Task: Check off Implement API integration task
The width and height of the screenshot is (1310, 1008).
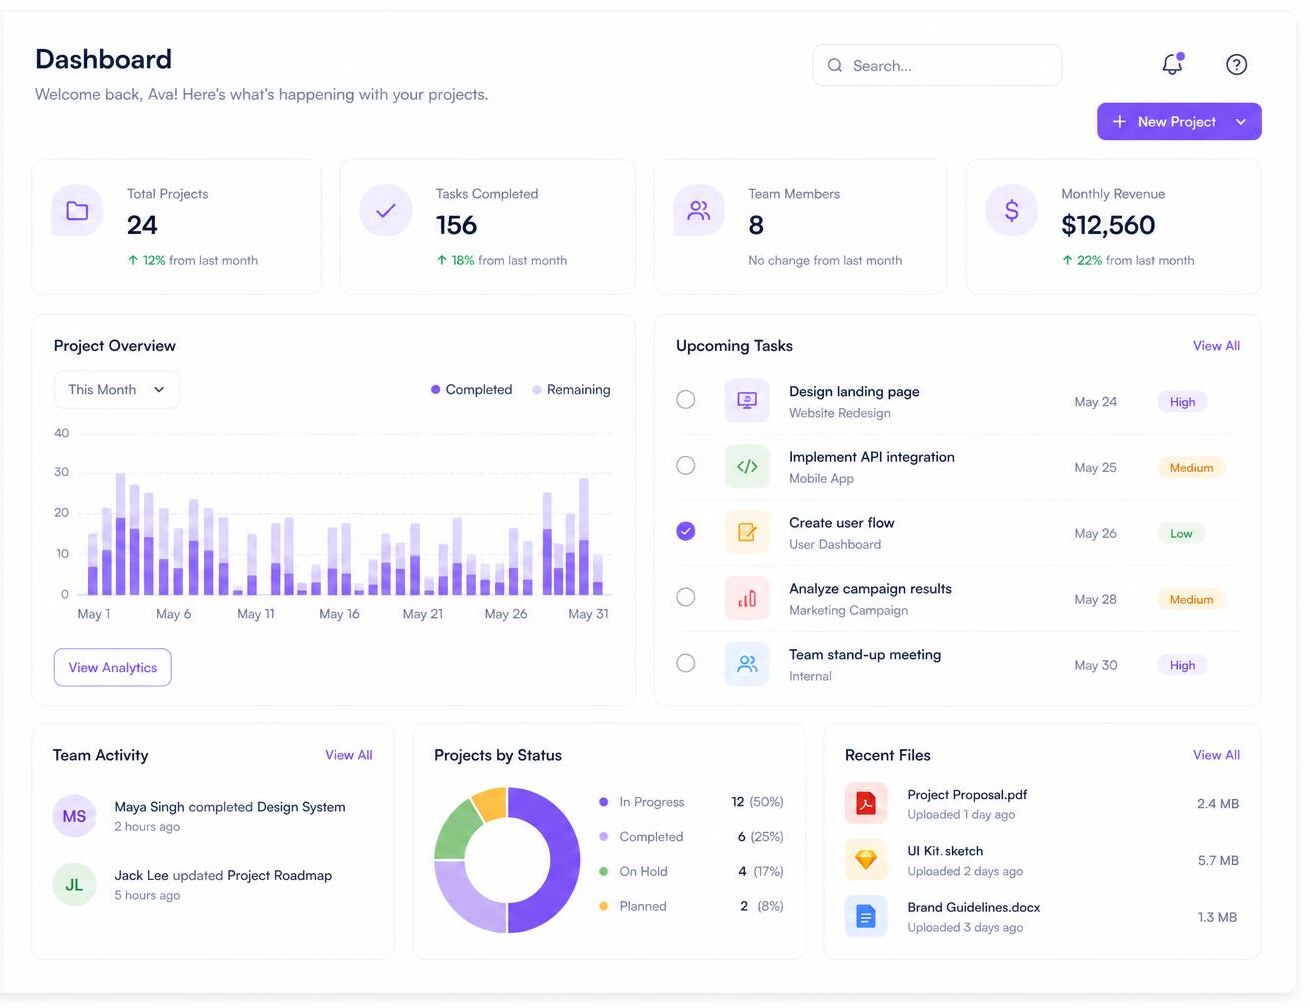Action: 685,466
